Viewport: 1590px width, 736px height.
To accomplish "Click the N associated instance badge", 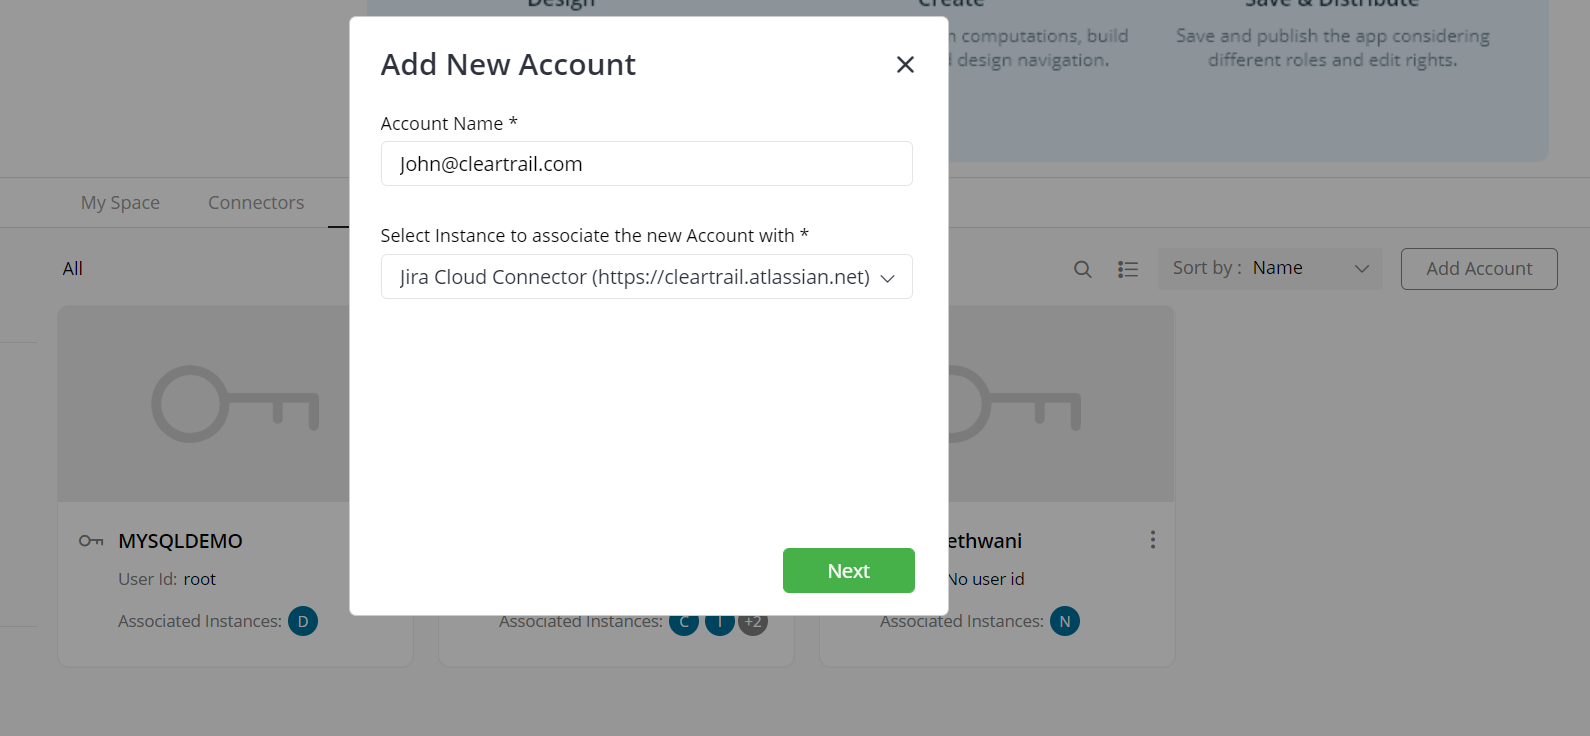I will (1065, 621).
